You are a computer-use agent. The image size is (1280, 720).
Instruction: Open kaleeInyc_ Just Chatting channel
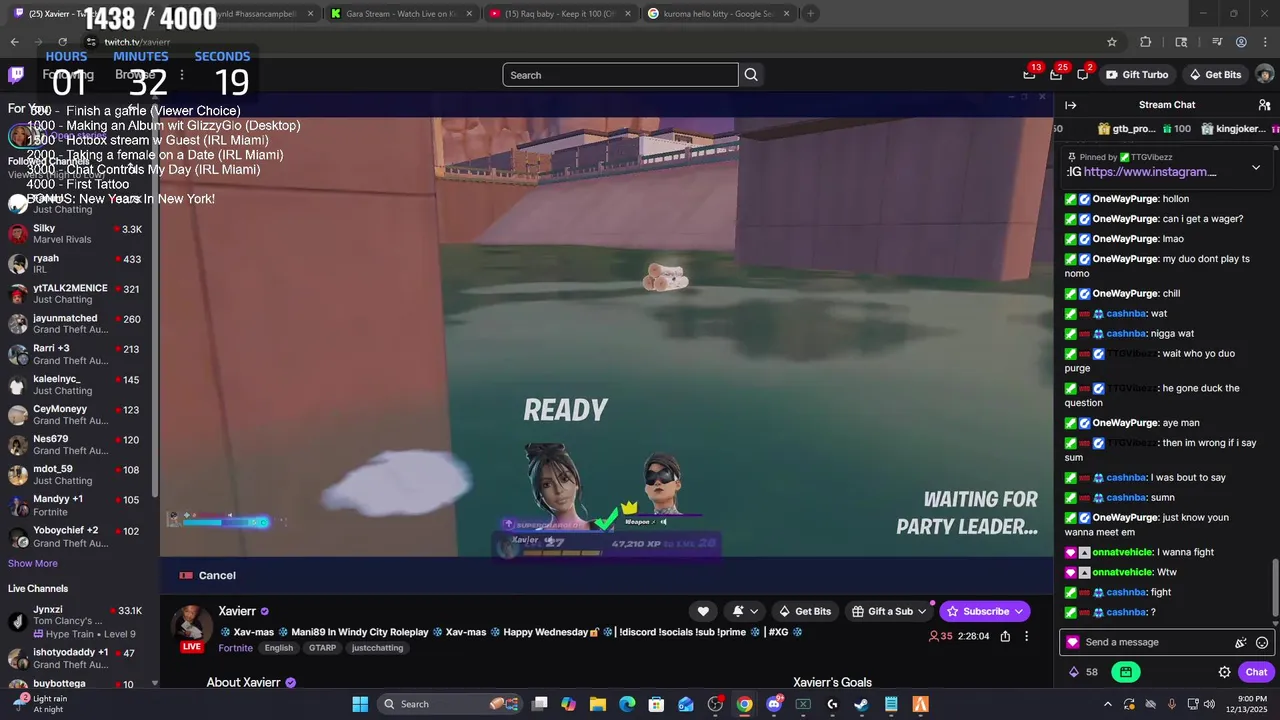tap(76, 385)
